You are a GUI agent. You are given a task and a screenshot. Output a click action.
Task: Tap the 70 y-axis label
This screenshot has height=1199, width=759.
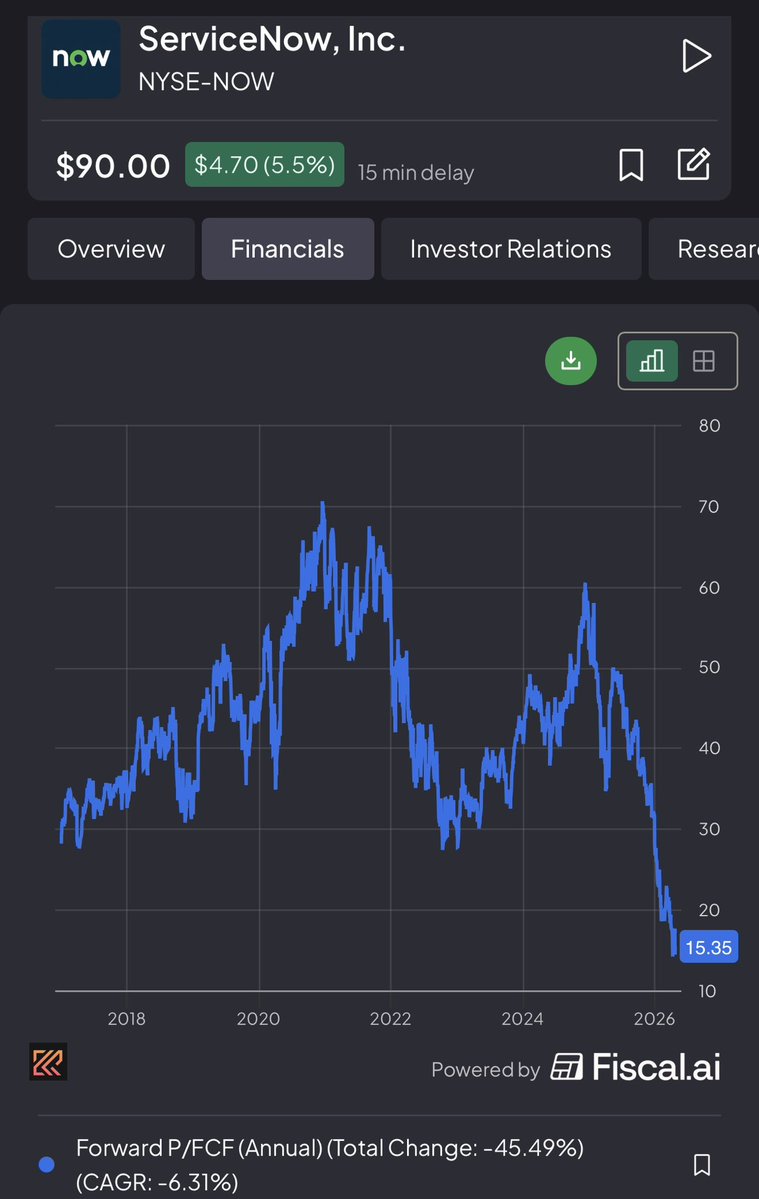(x=709, y=506)
